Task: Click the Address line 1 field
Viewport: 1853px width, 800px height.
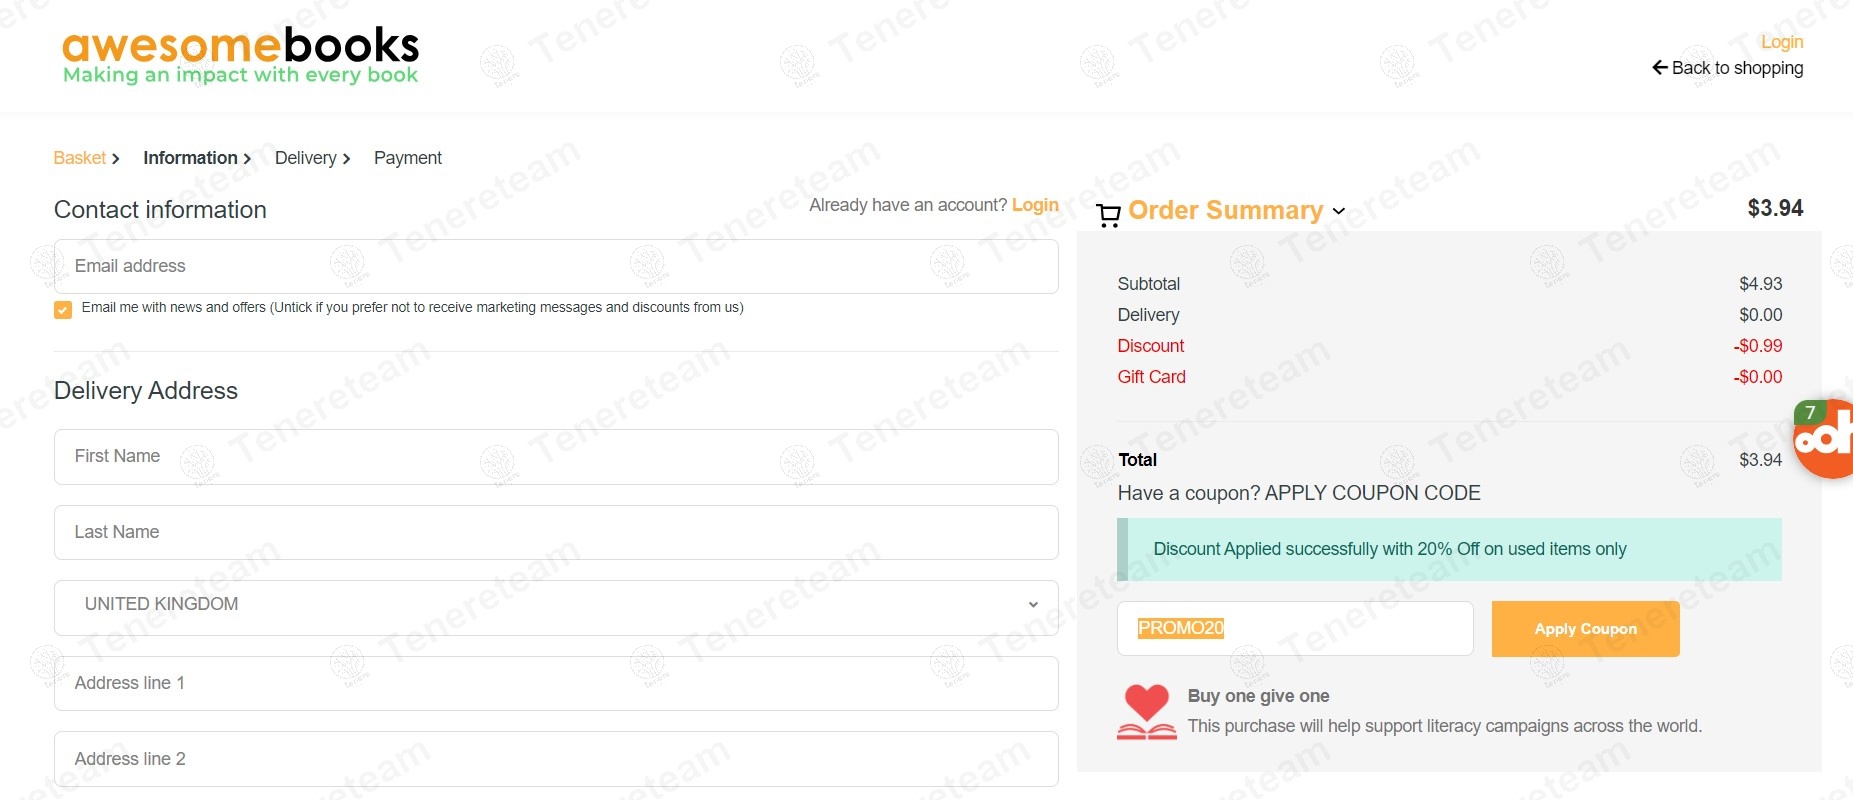Action: pyautogui.click(x=556, y=683)
